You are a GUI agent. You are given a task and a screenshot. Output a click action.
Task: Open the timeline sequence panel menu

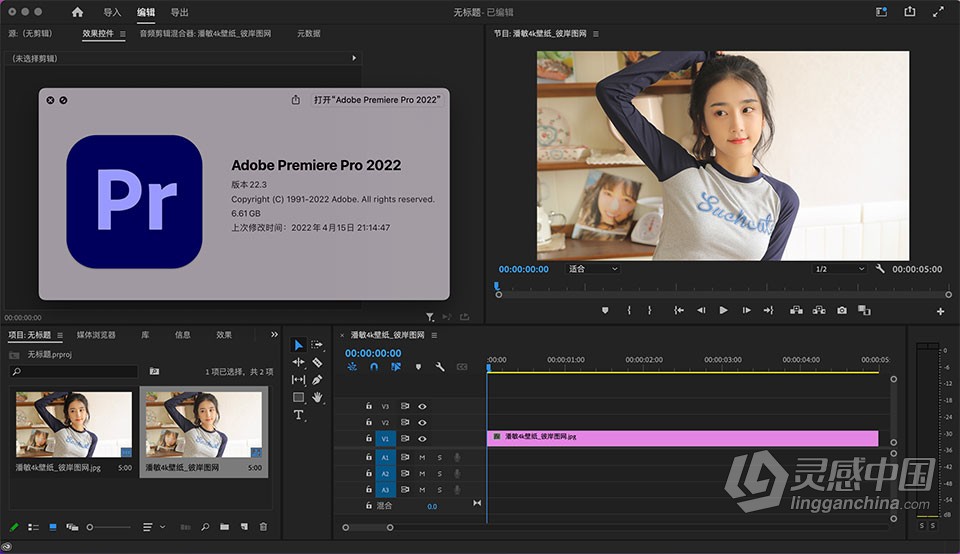pos(434,335)
